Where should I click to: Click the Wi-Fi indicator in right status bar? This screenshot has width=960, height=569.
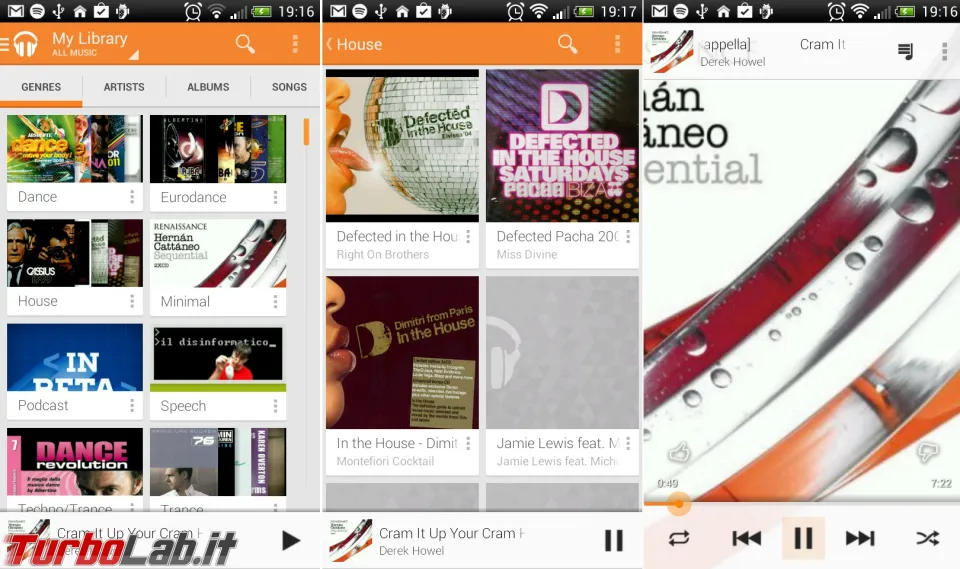coord(860,10)
